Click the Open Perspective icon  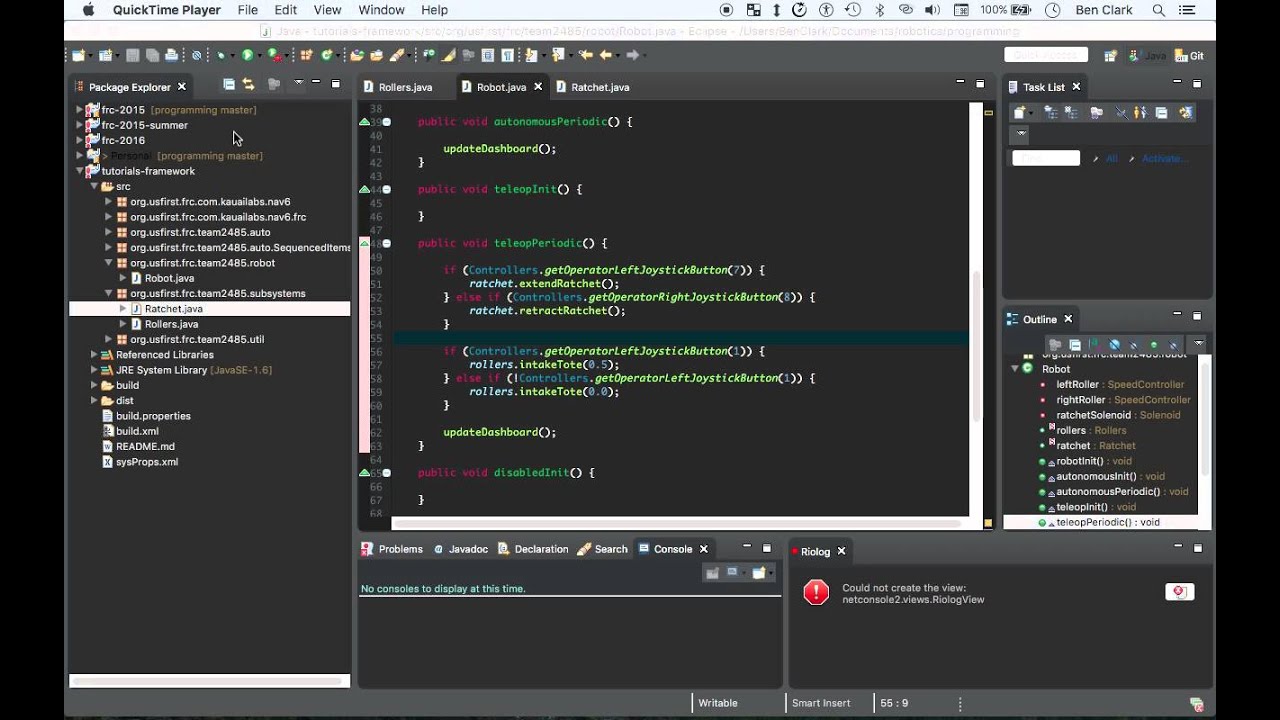point(1110,55)
